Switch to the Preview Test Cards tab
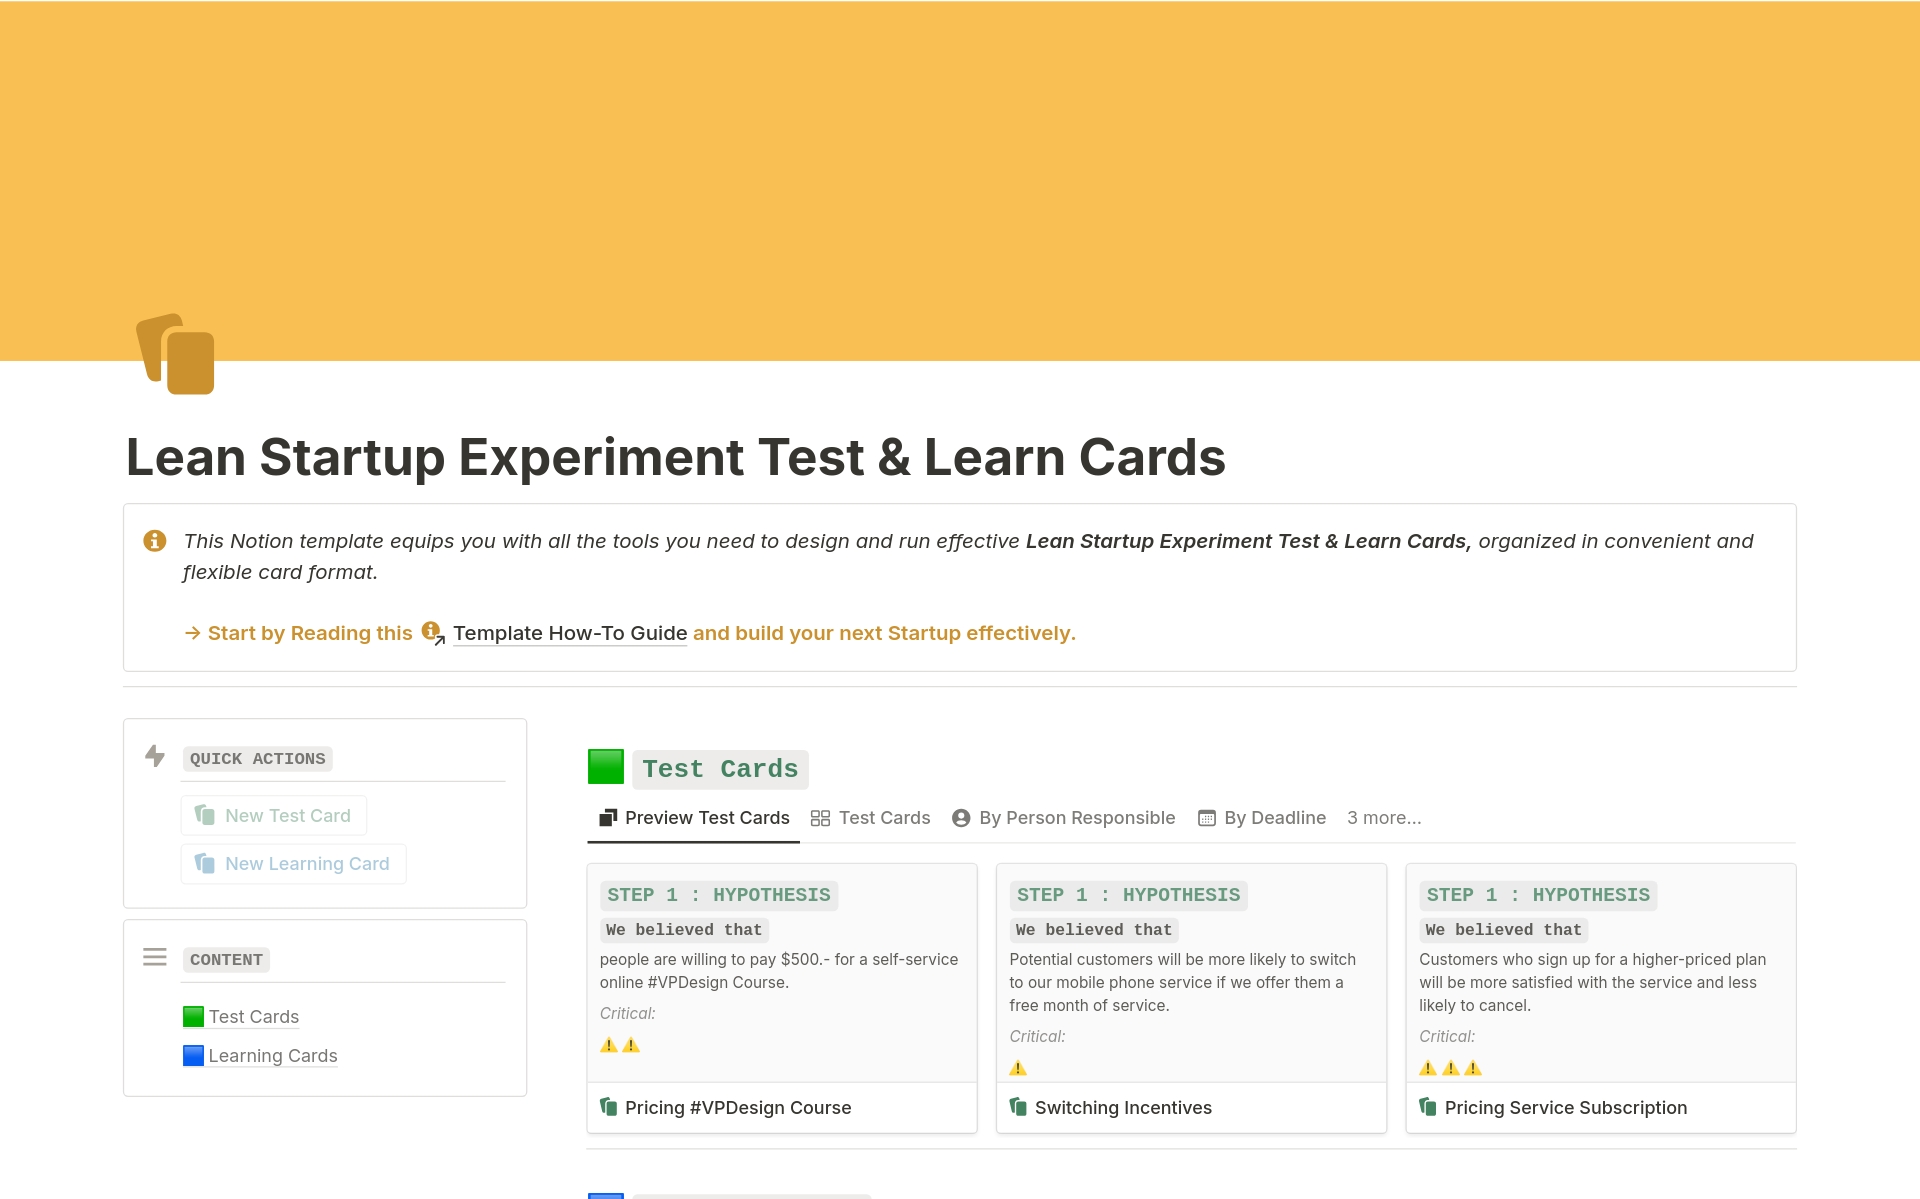1920x1199 pixels. [704, 818]
